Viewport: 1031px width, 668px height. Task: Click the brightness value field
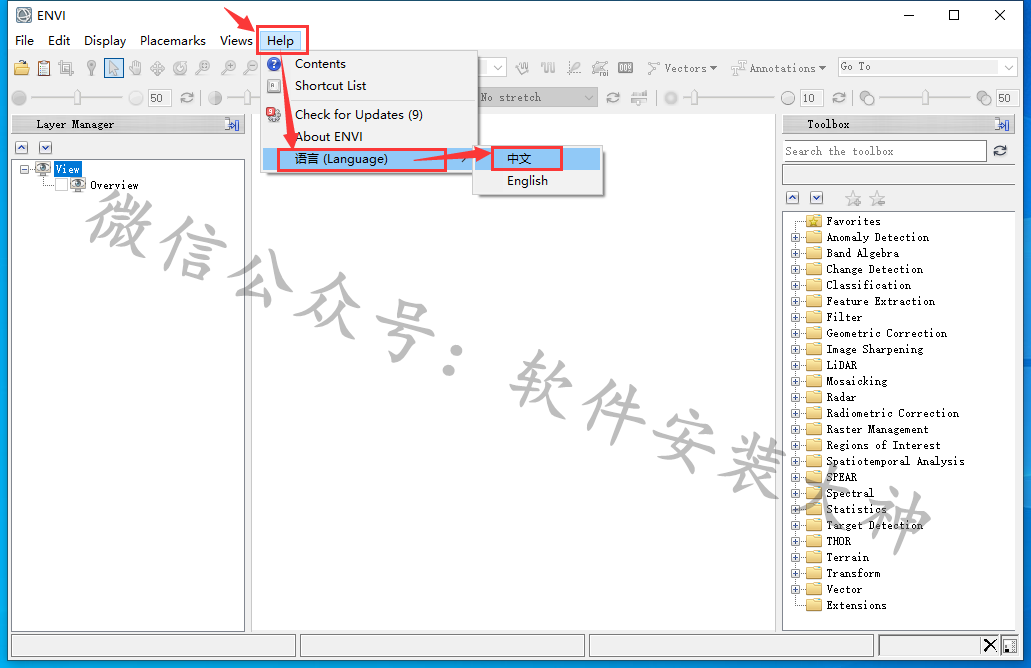click(x=160, y=98)
